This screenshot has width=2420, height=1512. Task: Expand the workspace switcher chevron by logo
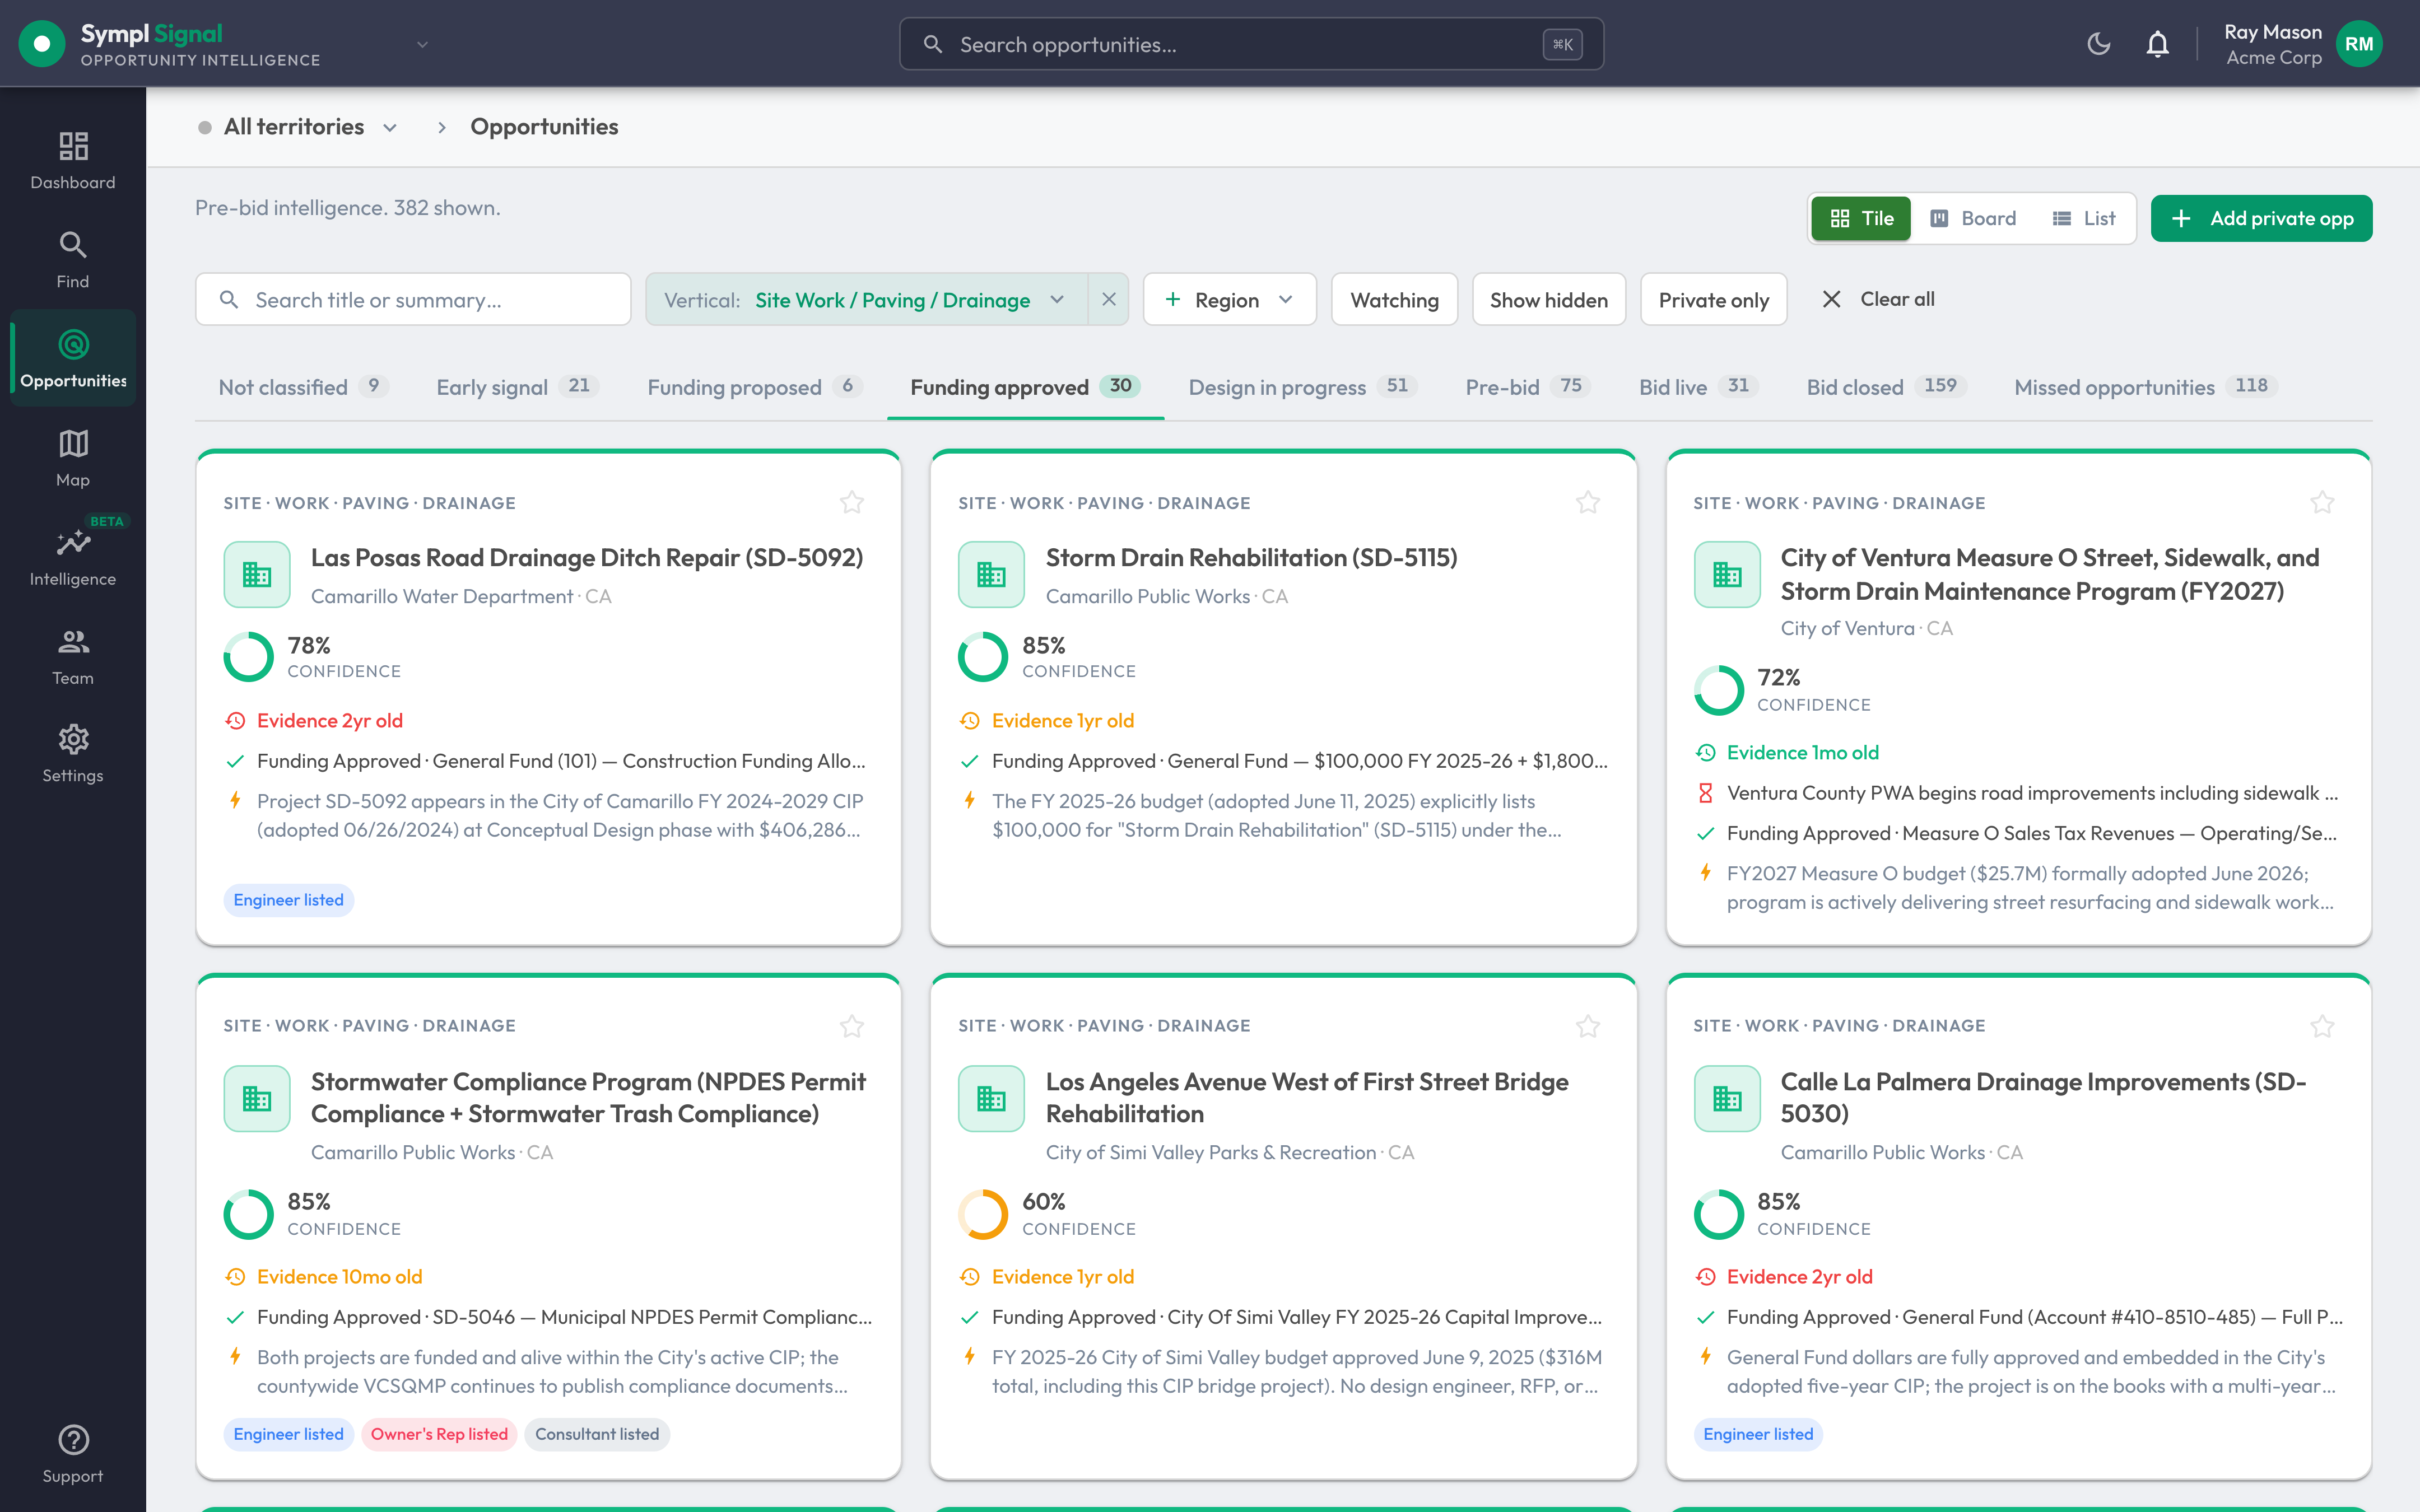click(x=422, y=44)
